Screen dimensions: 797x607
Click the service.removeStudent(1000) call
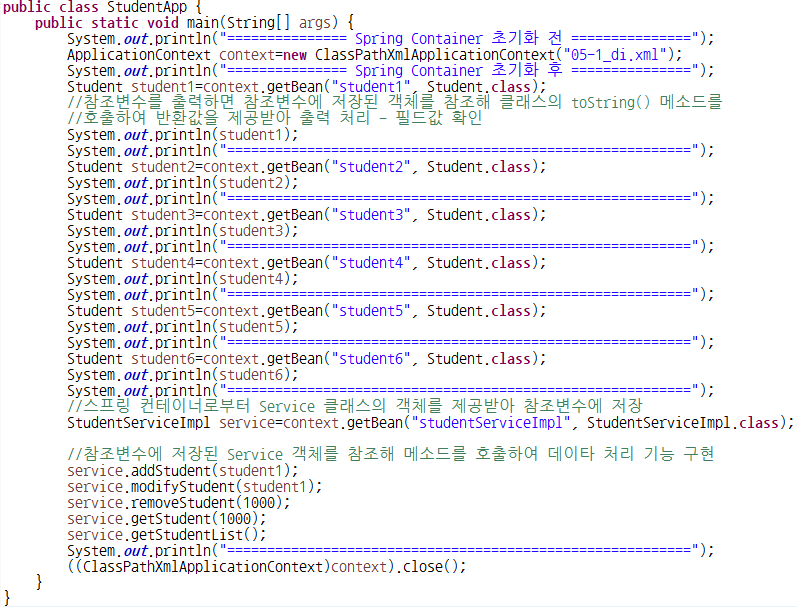pyautogui.click(x=178, y=503)
